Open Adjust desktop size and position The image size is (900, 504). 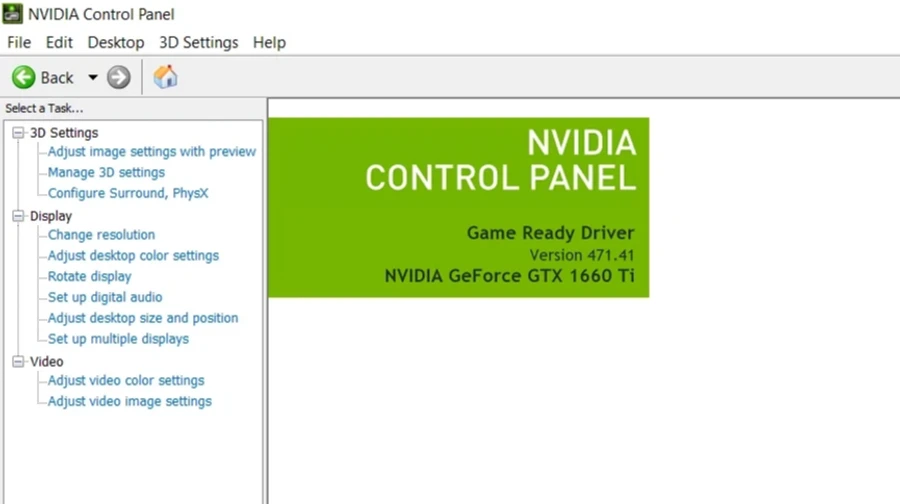pyautogui.click(x=143, y=318)
